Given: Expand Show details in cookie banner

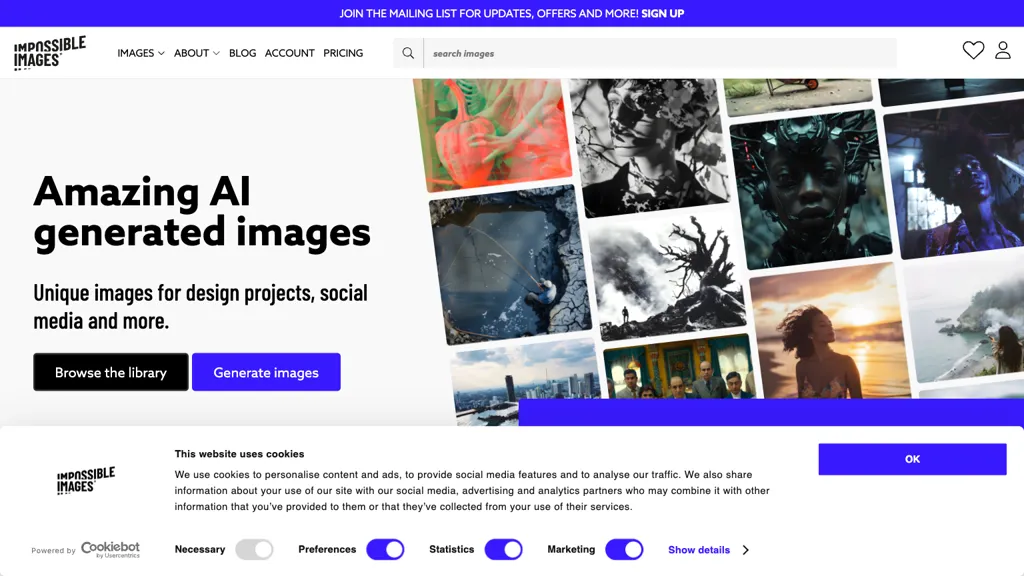Looking at the screenshot, I should pyautogui.click(x=708, y=550).
